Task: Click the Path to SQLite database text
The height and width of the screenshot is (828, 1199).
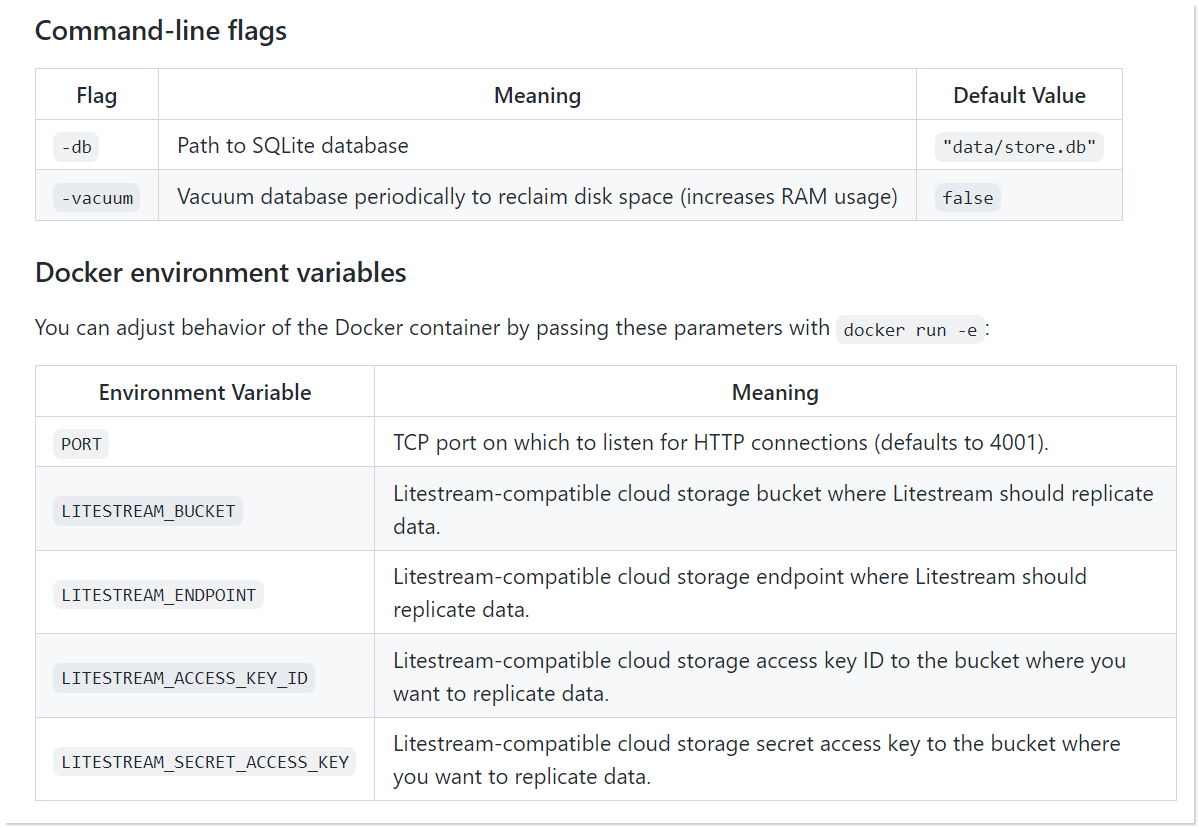Action: pos(293,146)
